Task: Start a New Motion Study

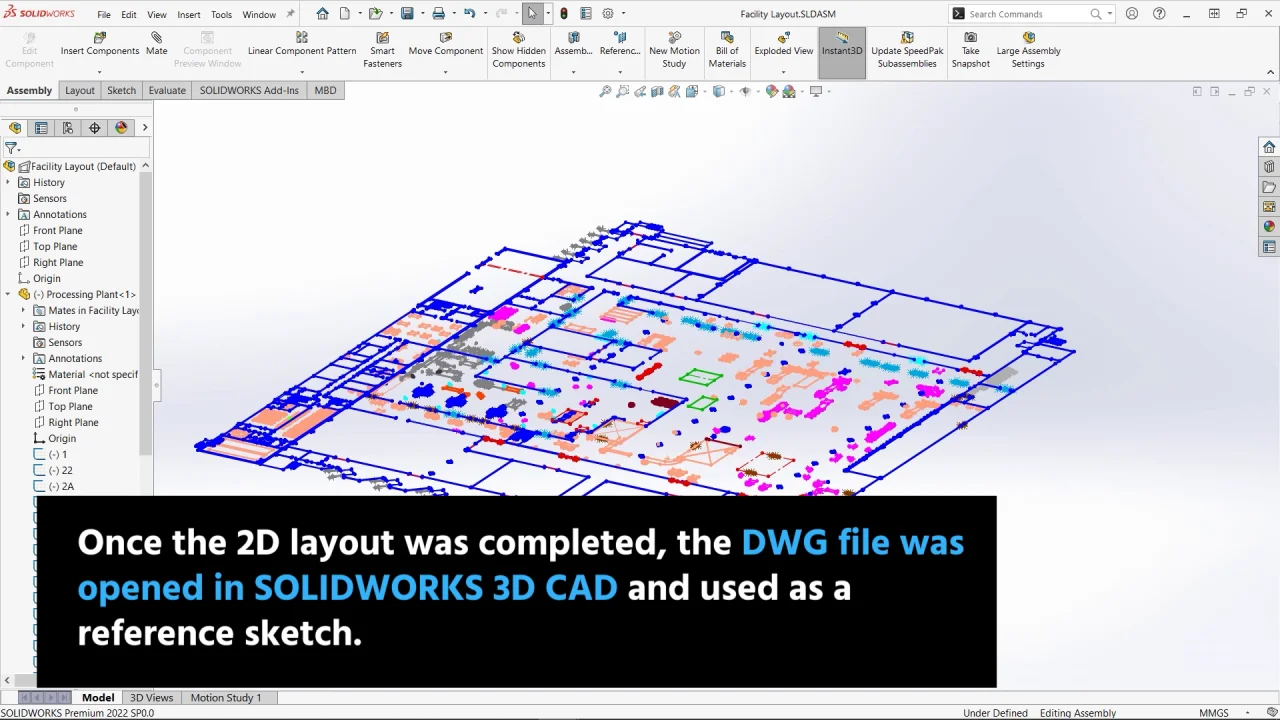Action: 674,50
